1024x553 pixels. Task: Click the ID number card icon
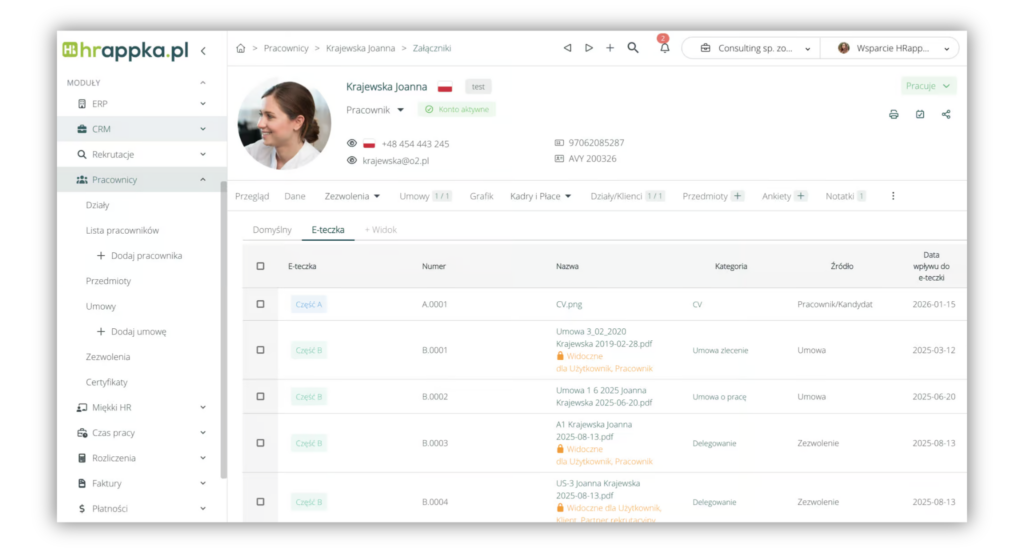tap(559, 142)
